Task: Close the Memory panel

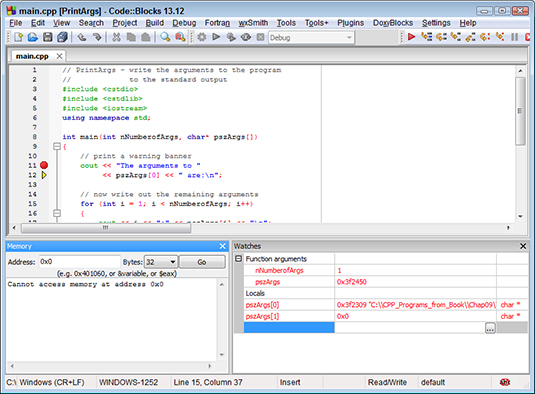Action: (x=222, y=246)
